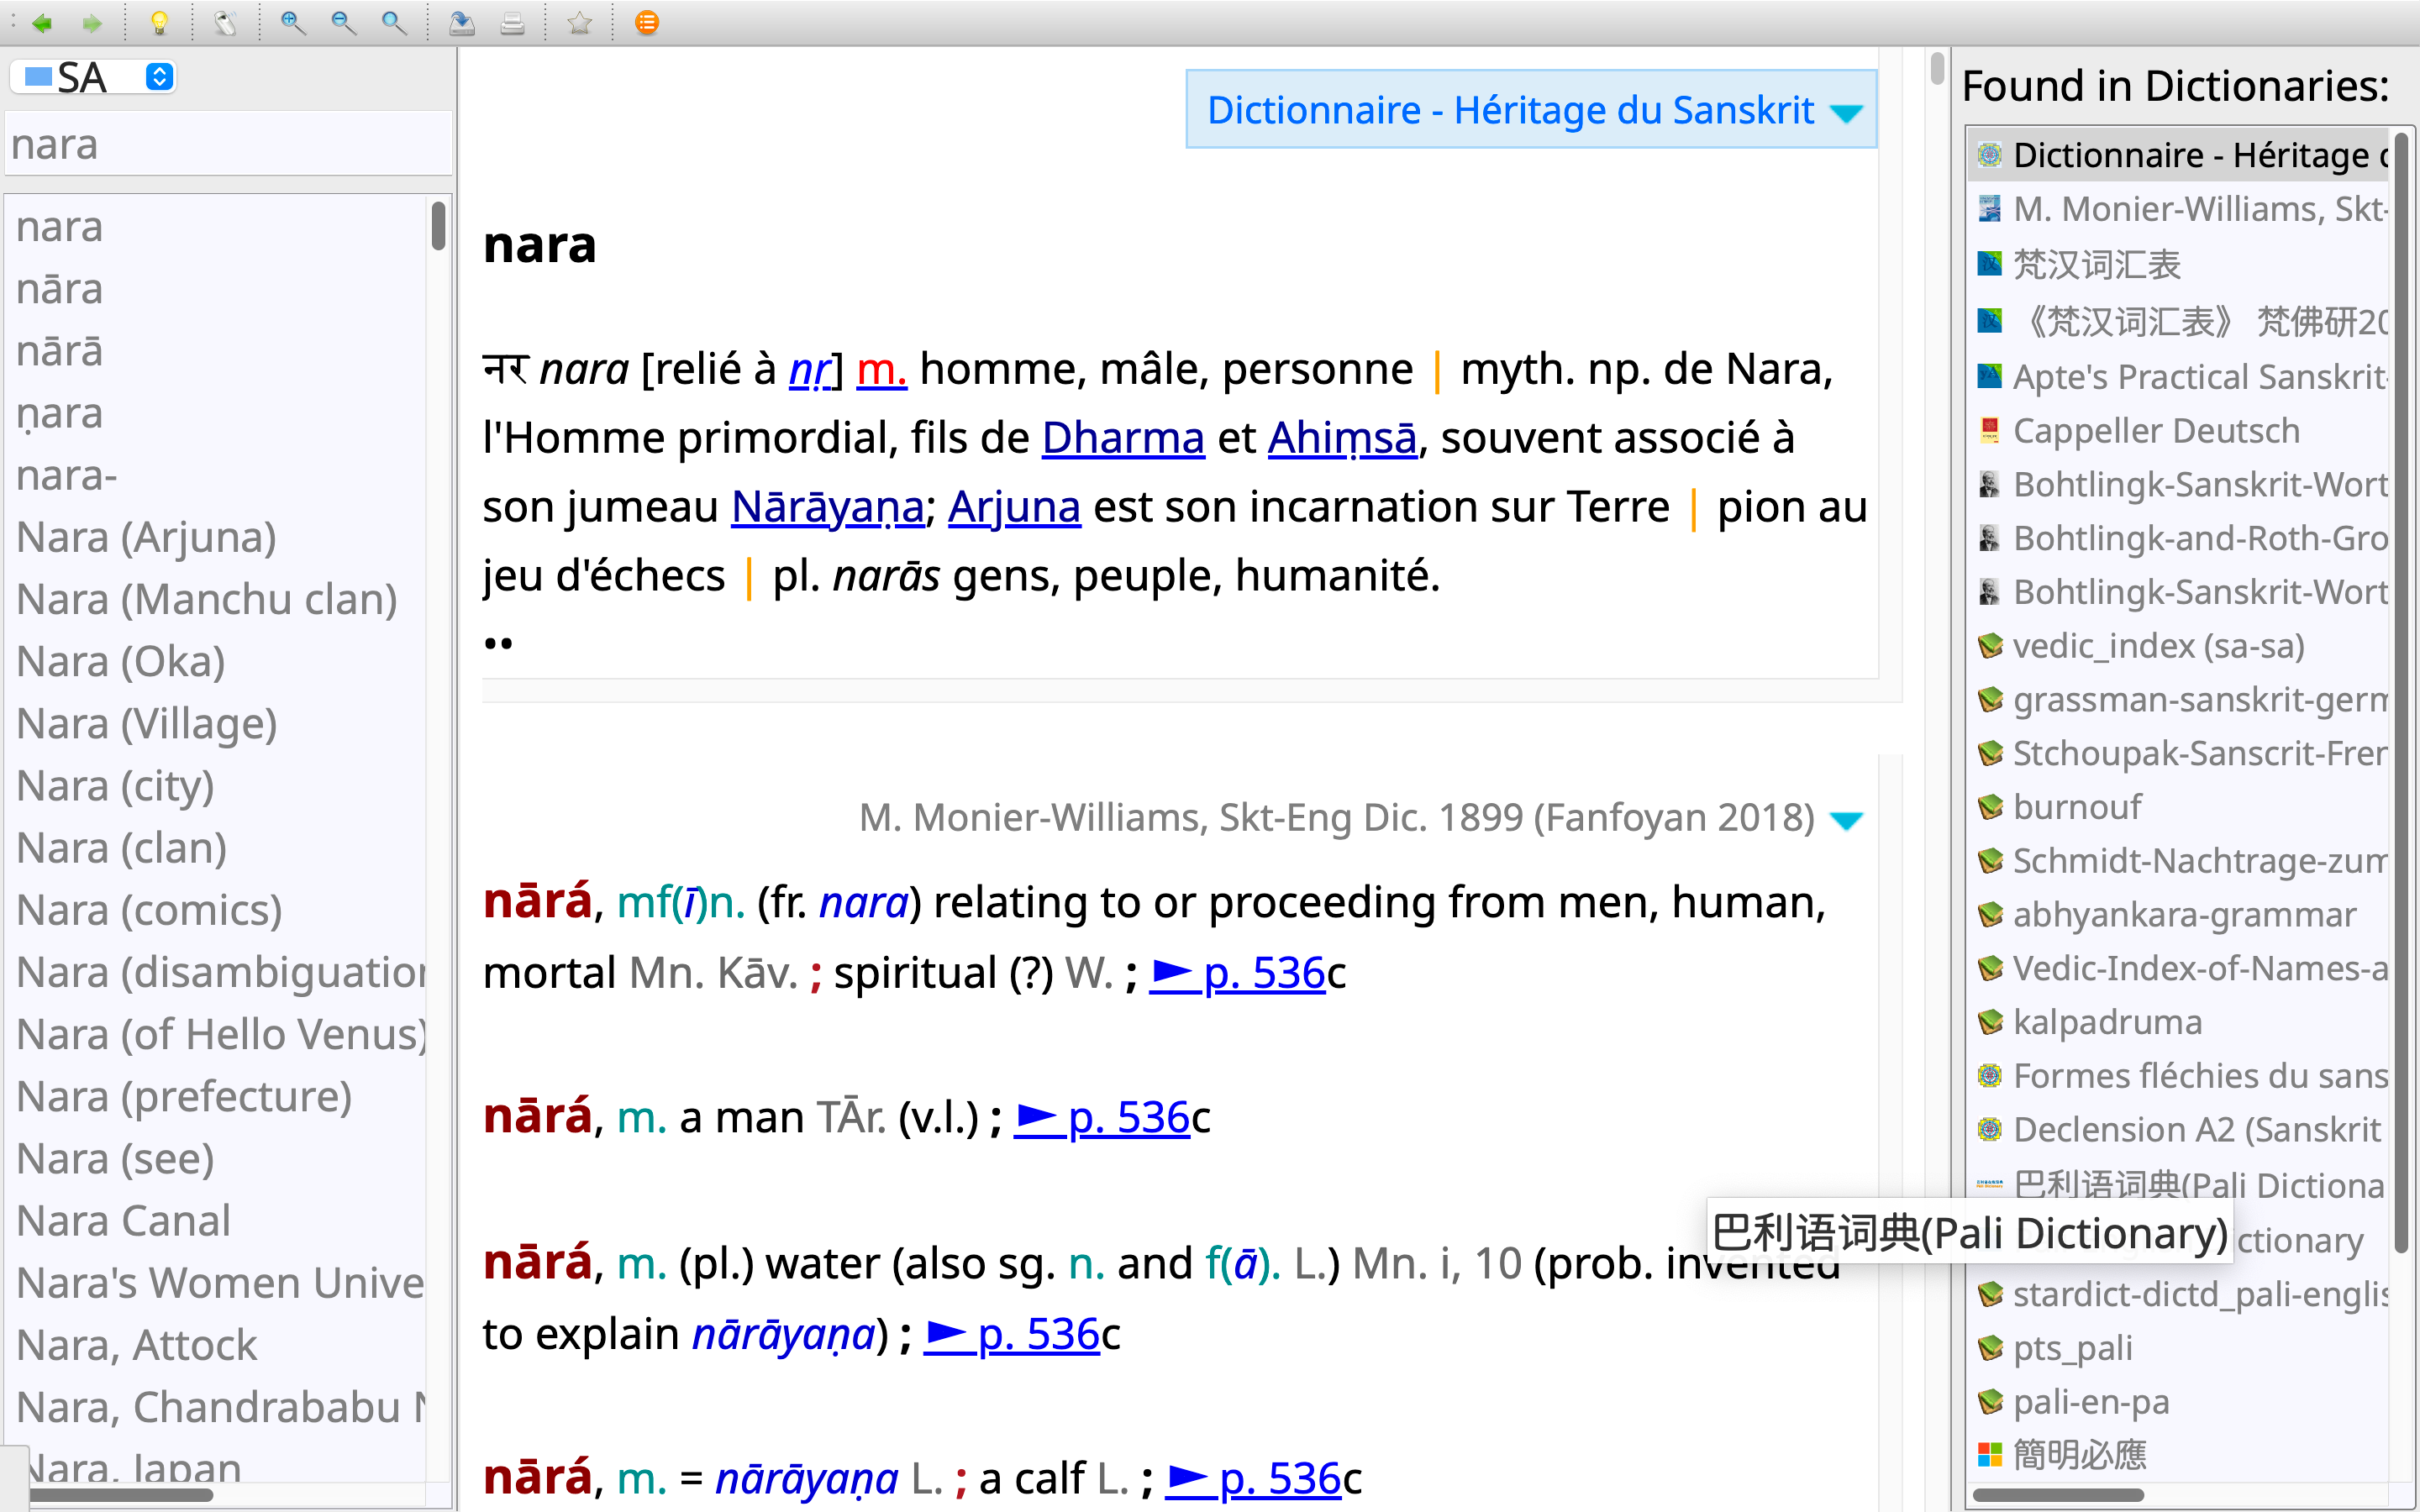2420x1512 pixels.
Task: Jump to vedic_index (sa-sa) dictionary
Action: [x=2180, y=646]
